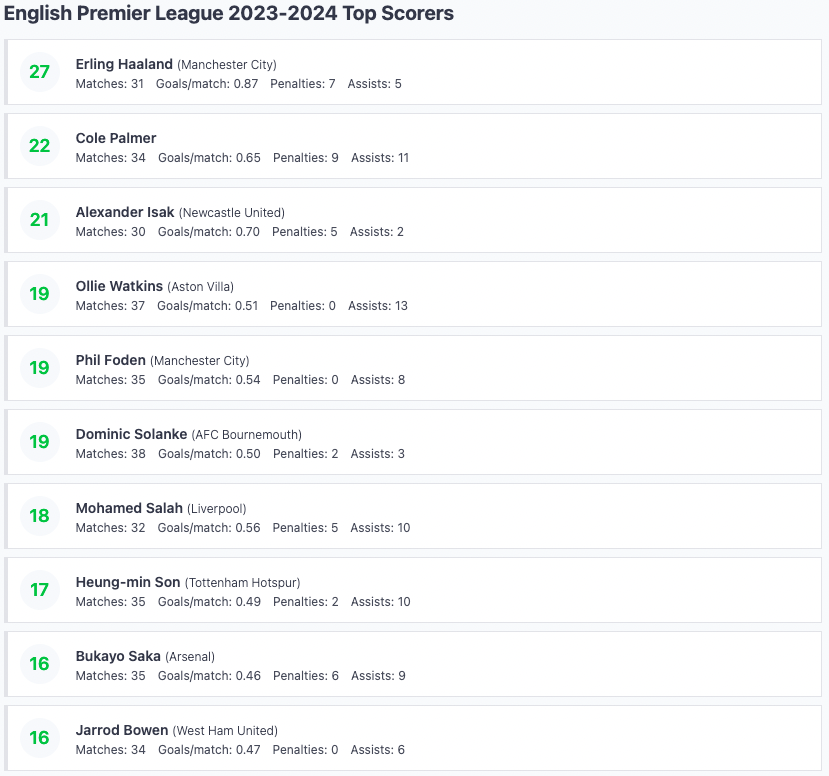Click the Dominic Solanke player name

(131, 435)
